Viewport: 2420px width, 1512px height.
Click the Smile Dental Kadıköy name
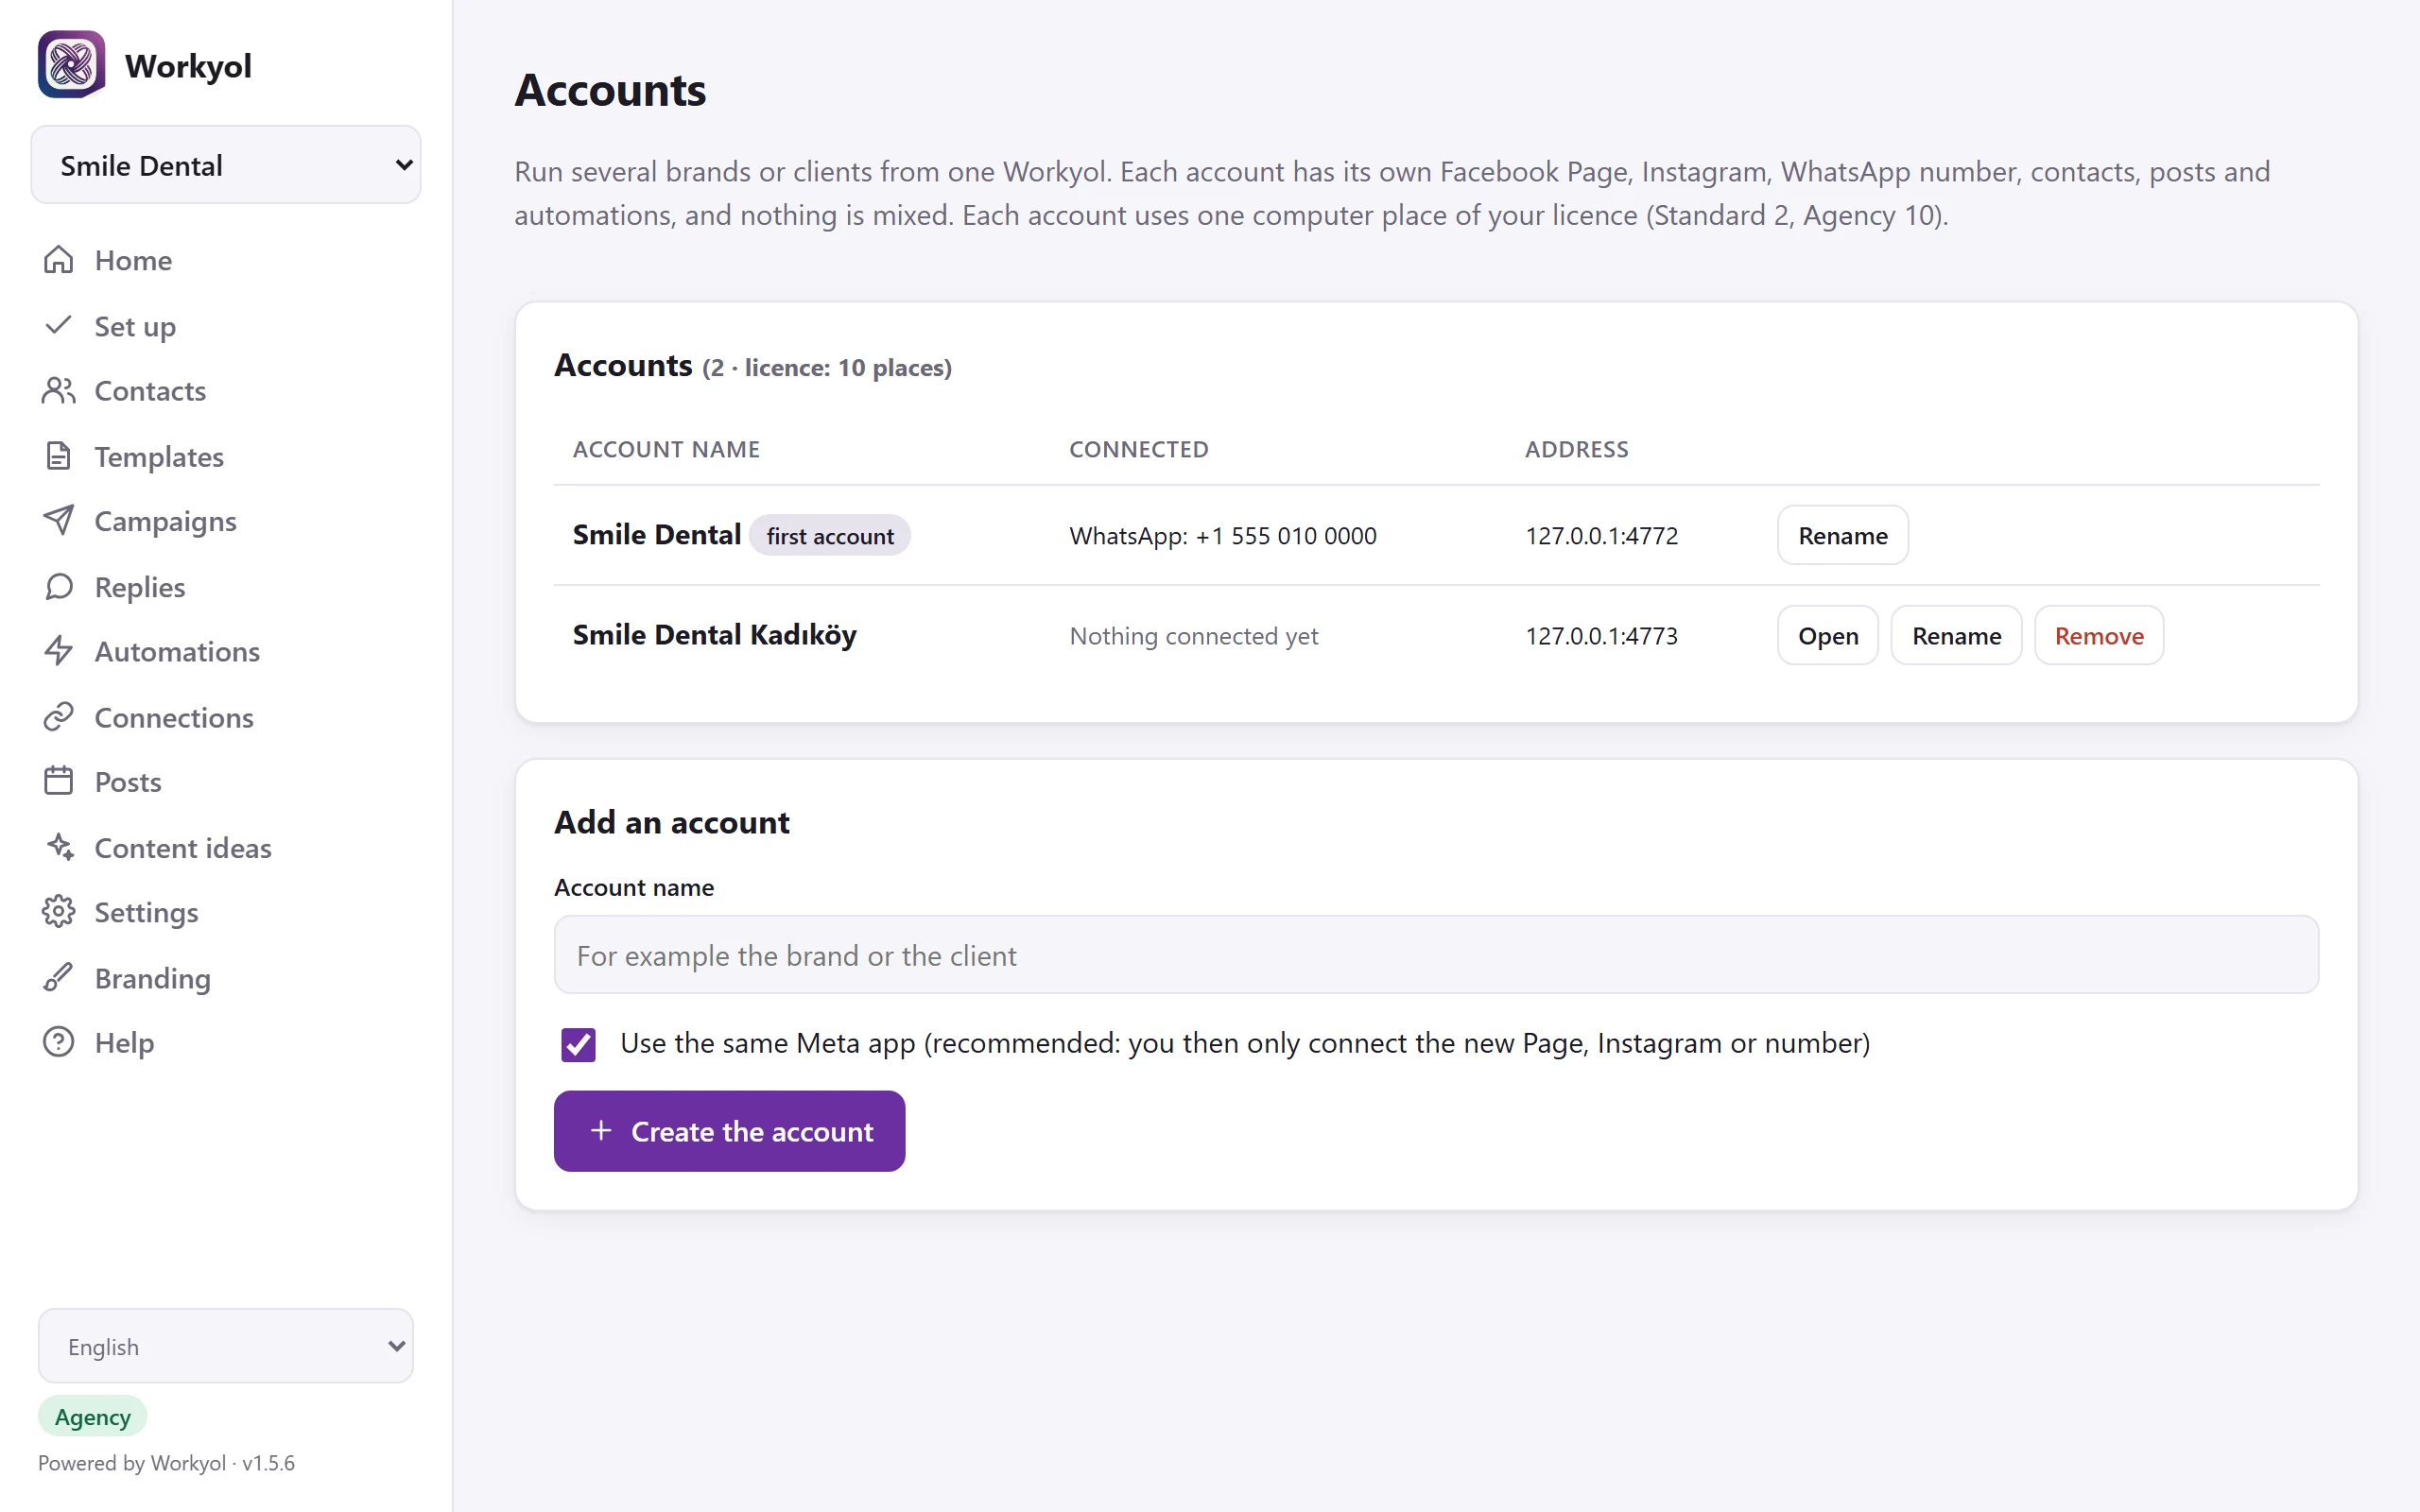tap(714, 635)
